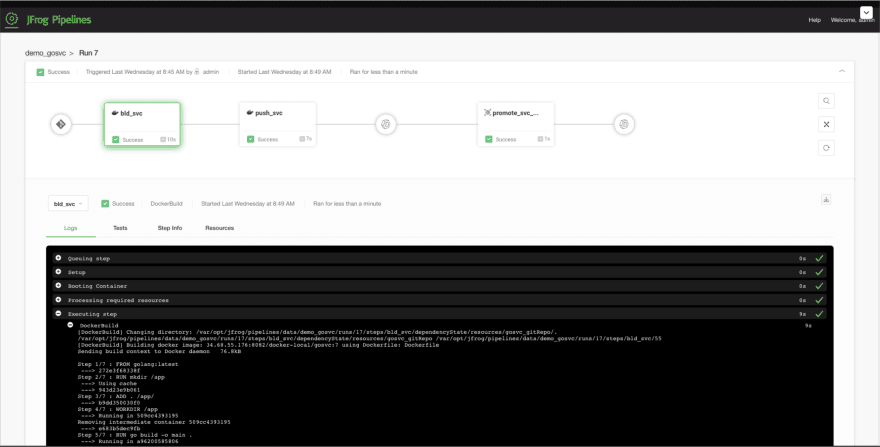This screenshot has width=880, height=447.
Task: Expand the Queuing step log section
Action: (x=58, y=258)
